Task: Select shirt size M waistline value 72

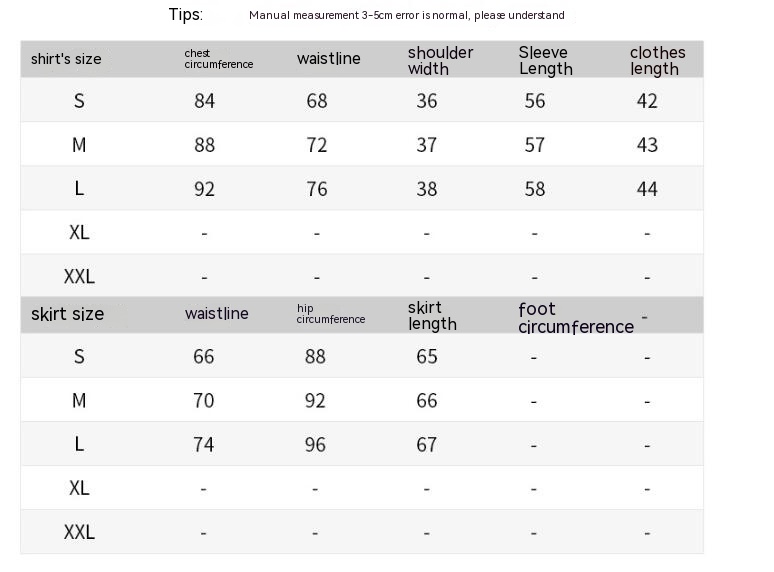Action: pyautogui.click(x=316, y=145)
